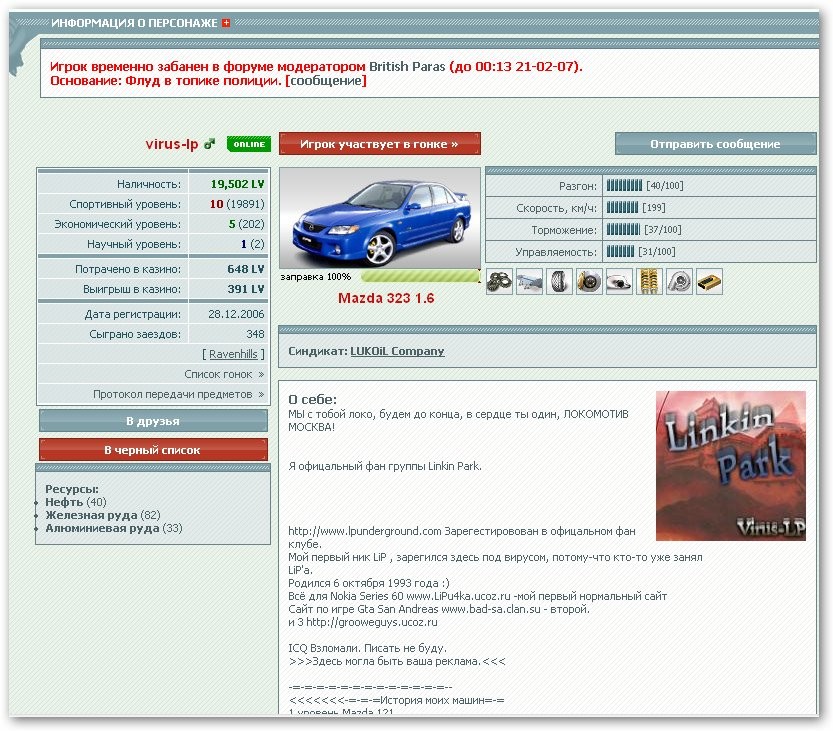Click the economic level value 5 (202)

(x=246, y=224)
